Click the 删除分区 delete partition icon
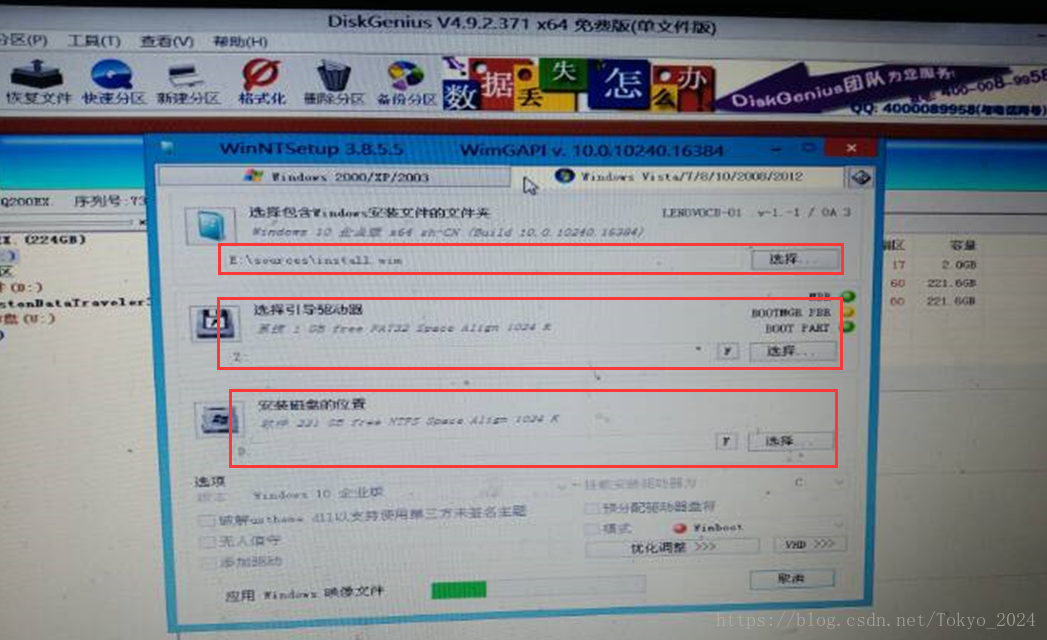The width and height of the screenshot is (1047, 640). (334, 84)
